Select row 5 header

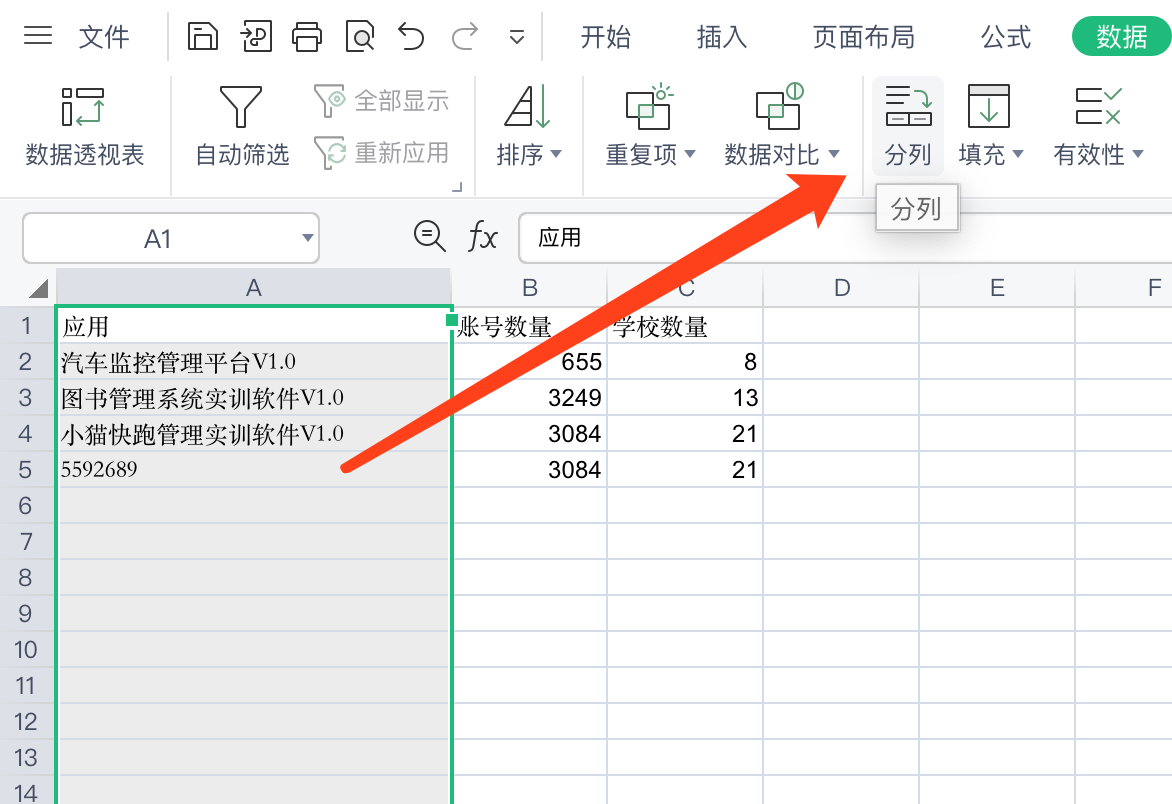[x=26, y=469]
